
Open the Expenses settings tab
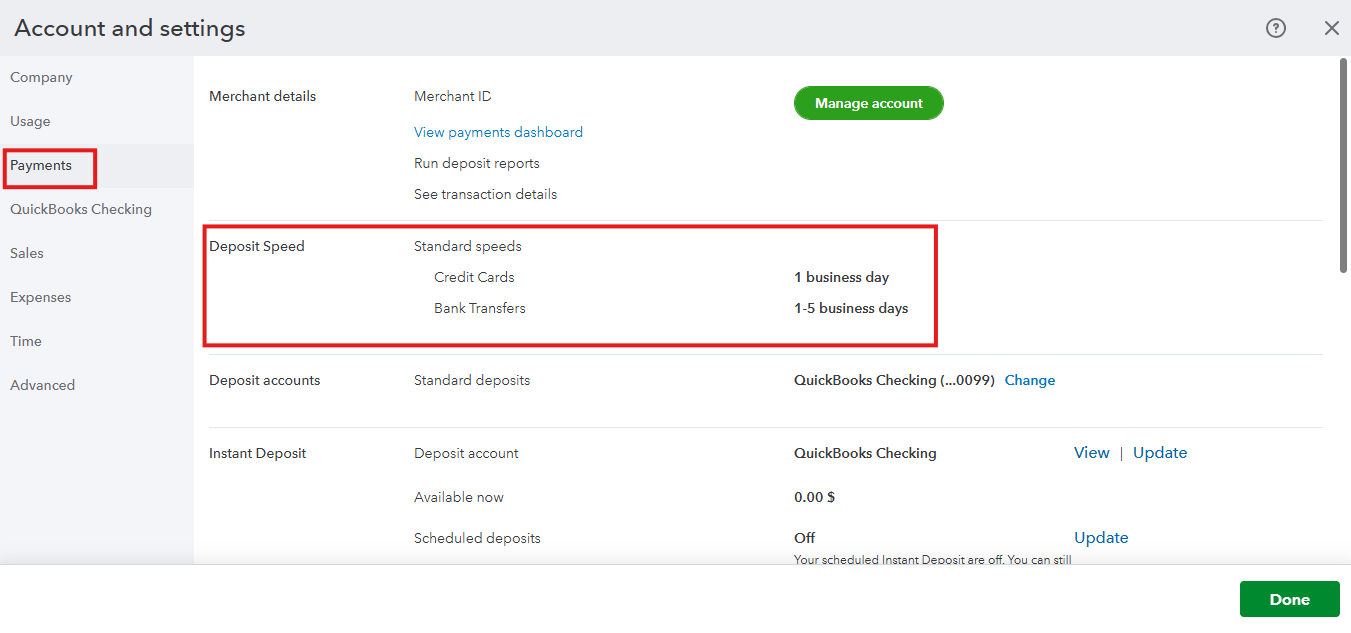[x=40, y=297]
